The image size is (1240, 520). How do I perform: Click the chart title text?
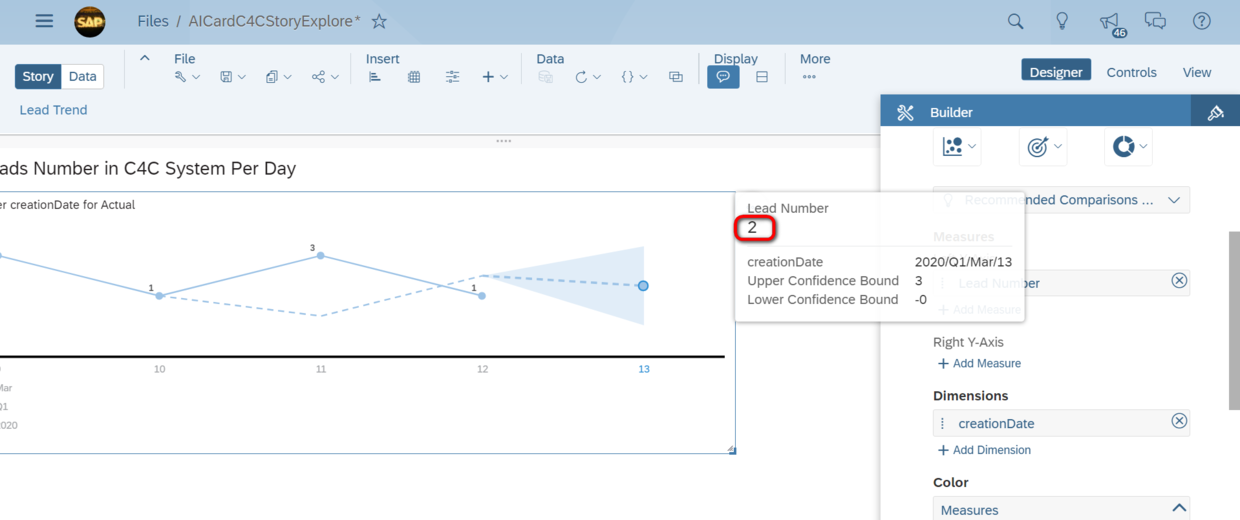tap(148, 168)
